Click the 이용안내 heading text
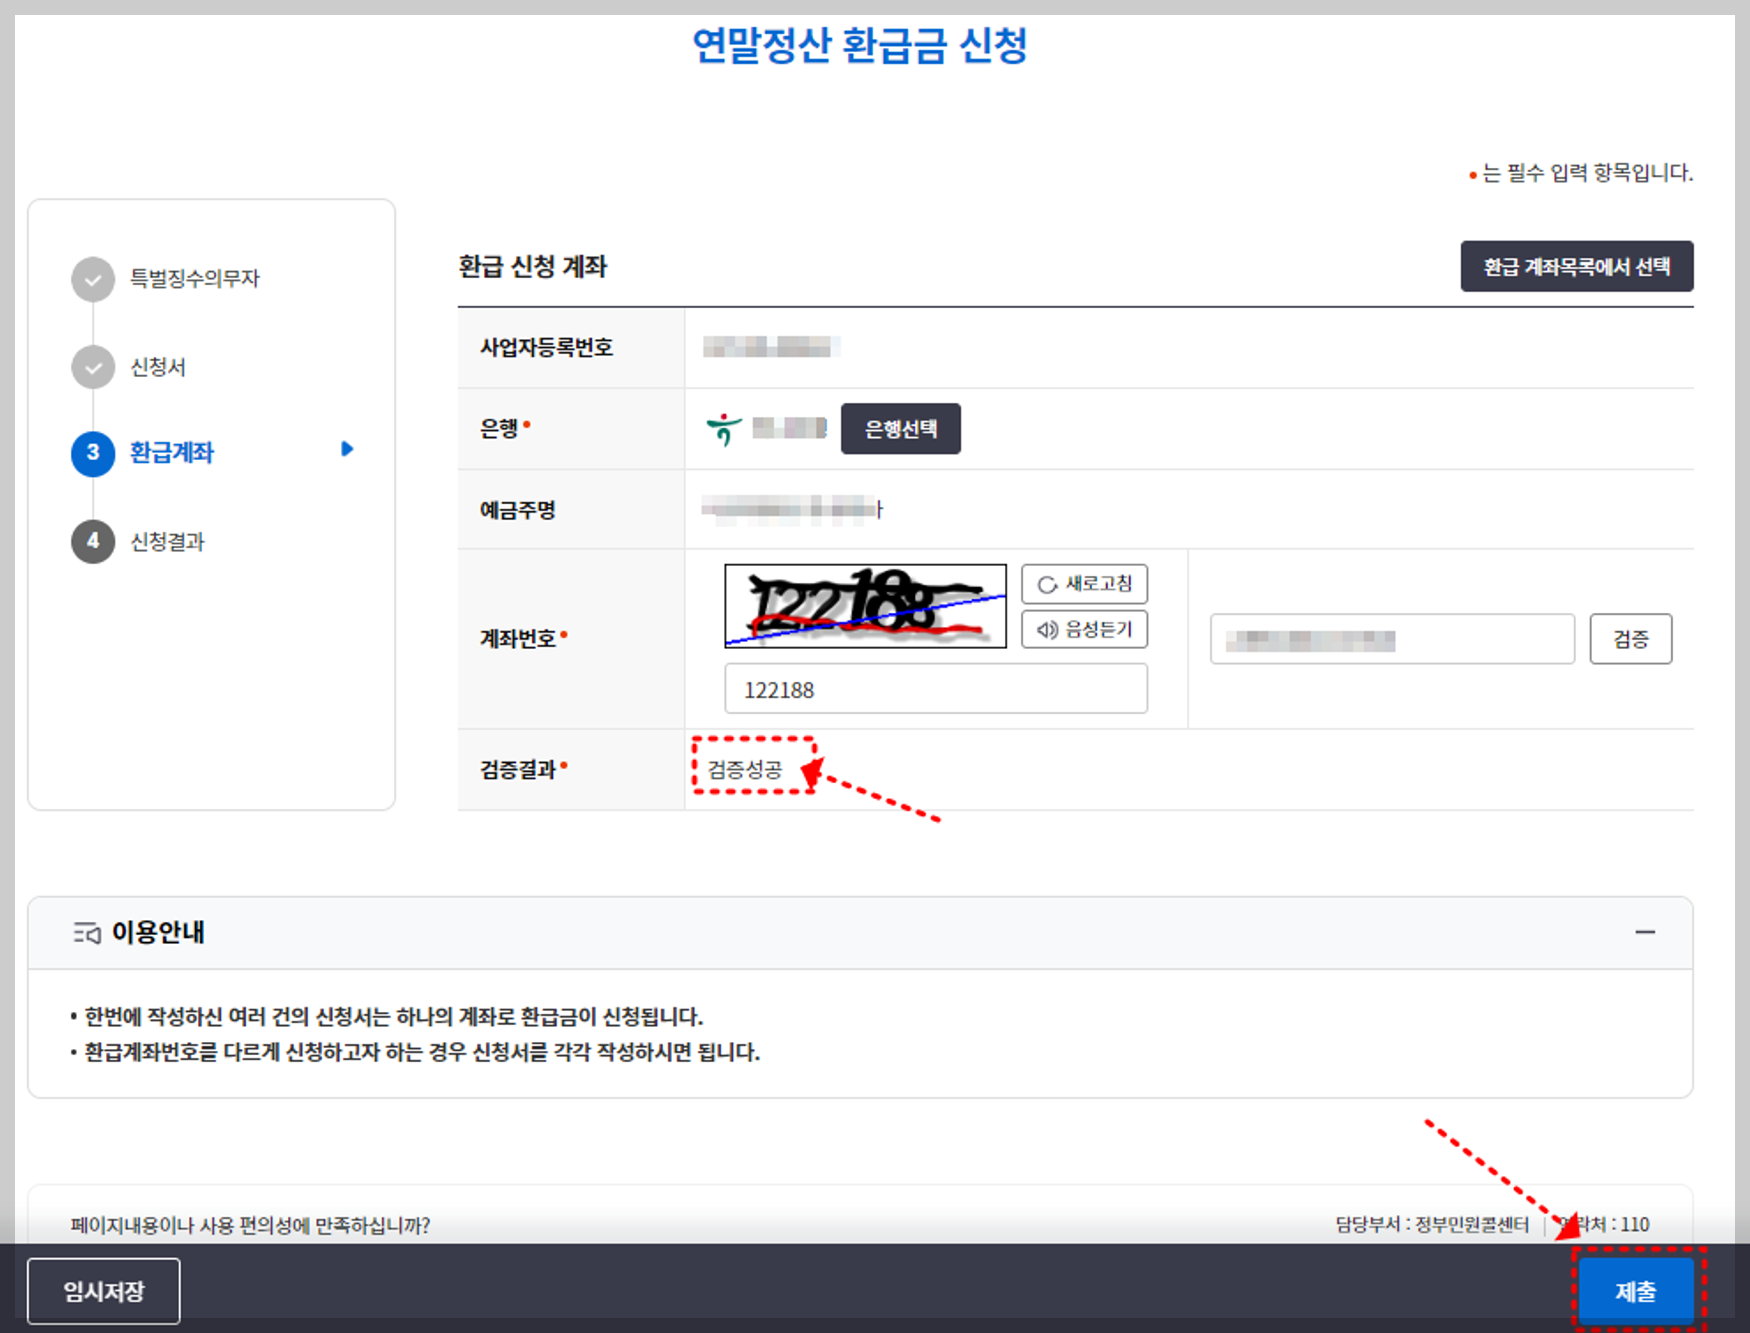Viewport: 1750px width, 1333px height. pos(158,932)
